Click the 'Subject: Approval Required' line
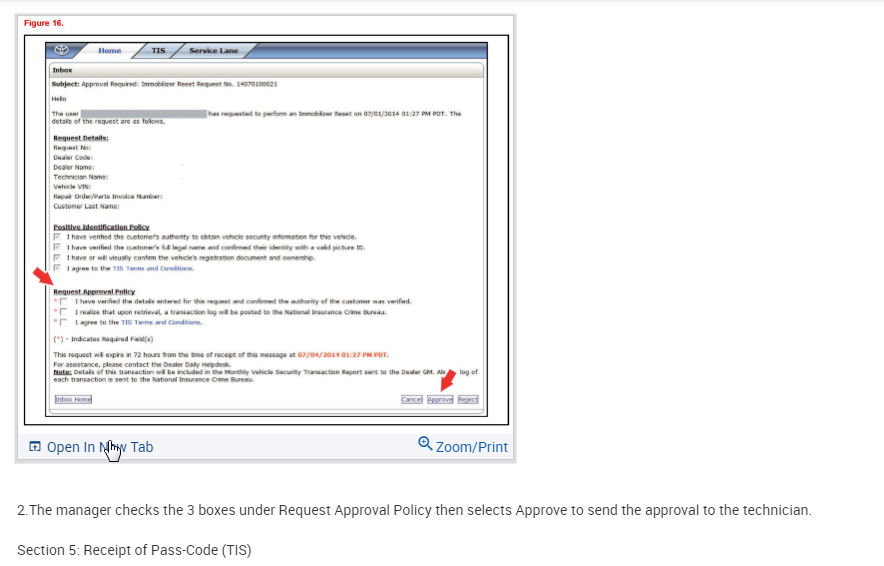Screen dimensions: 884x566 pyautogui.click(x=165, y=84)
